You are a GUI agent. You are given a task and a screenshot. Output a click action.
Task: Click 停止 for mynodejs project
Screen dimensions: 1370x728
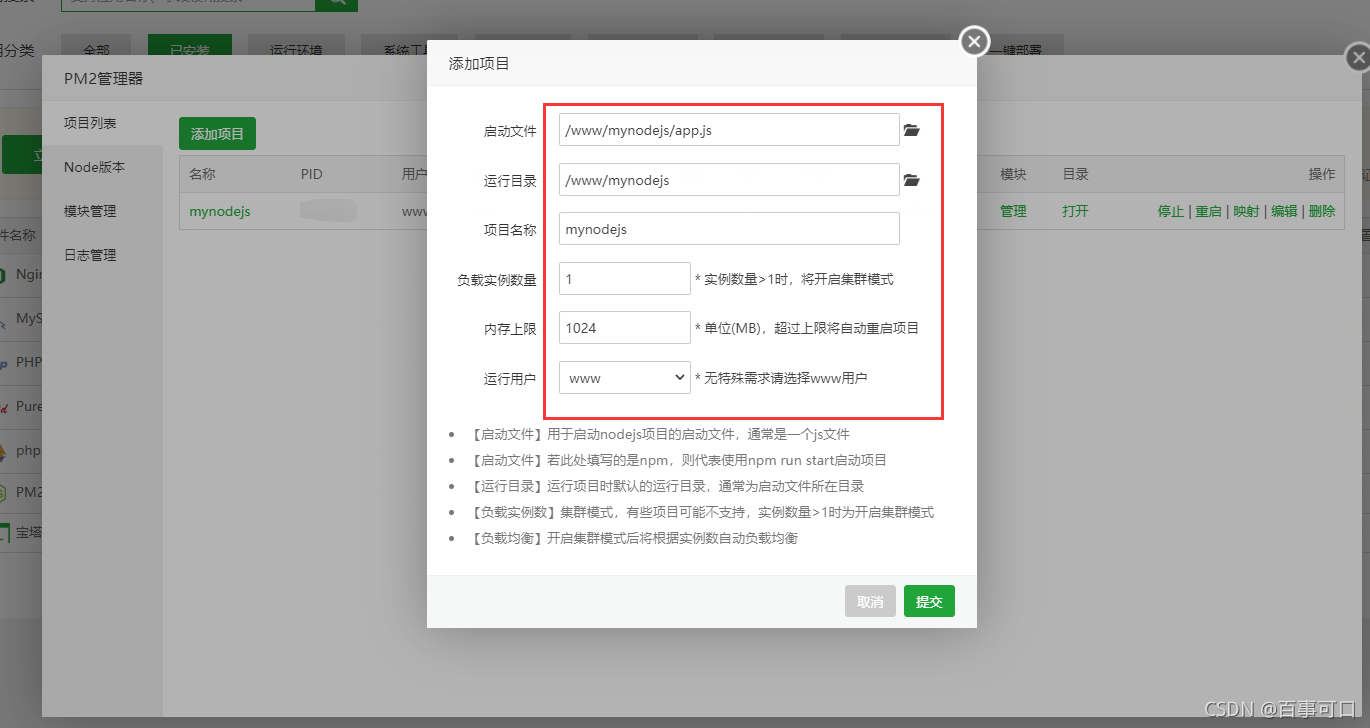point(1171,211)
